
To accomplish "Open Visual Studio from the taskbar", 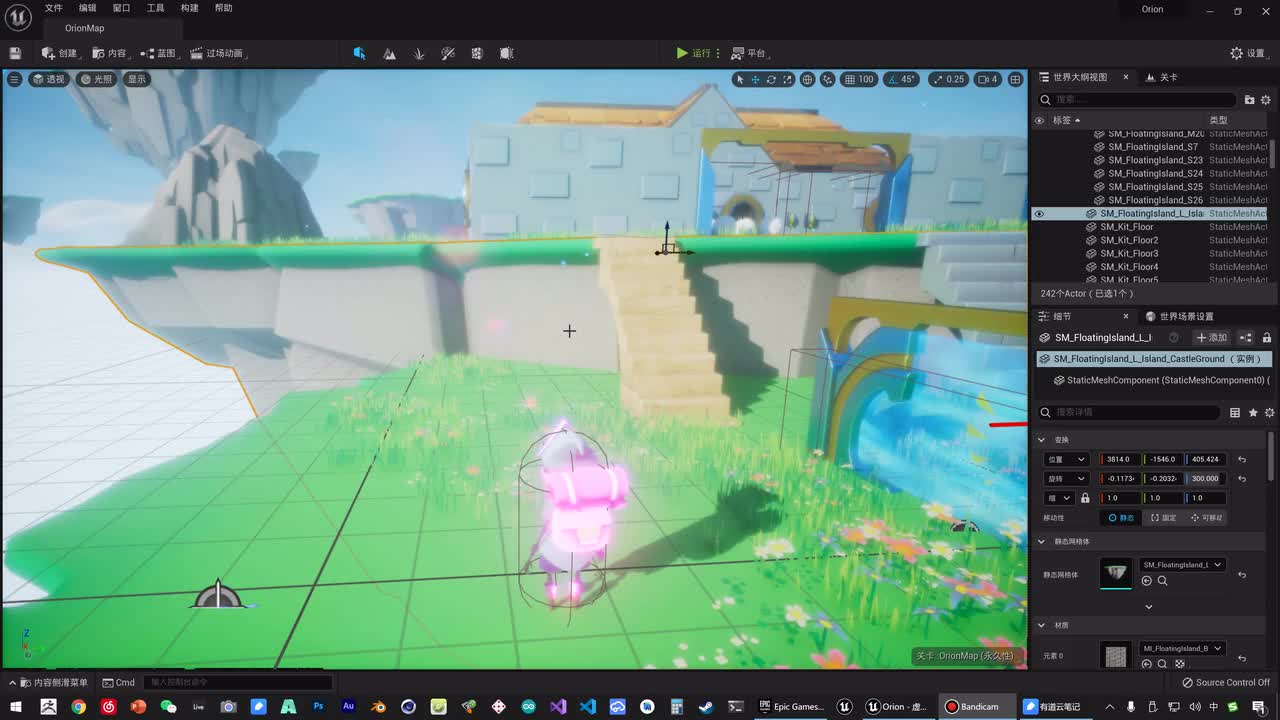I will (558, 707).
